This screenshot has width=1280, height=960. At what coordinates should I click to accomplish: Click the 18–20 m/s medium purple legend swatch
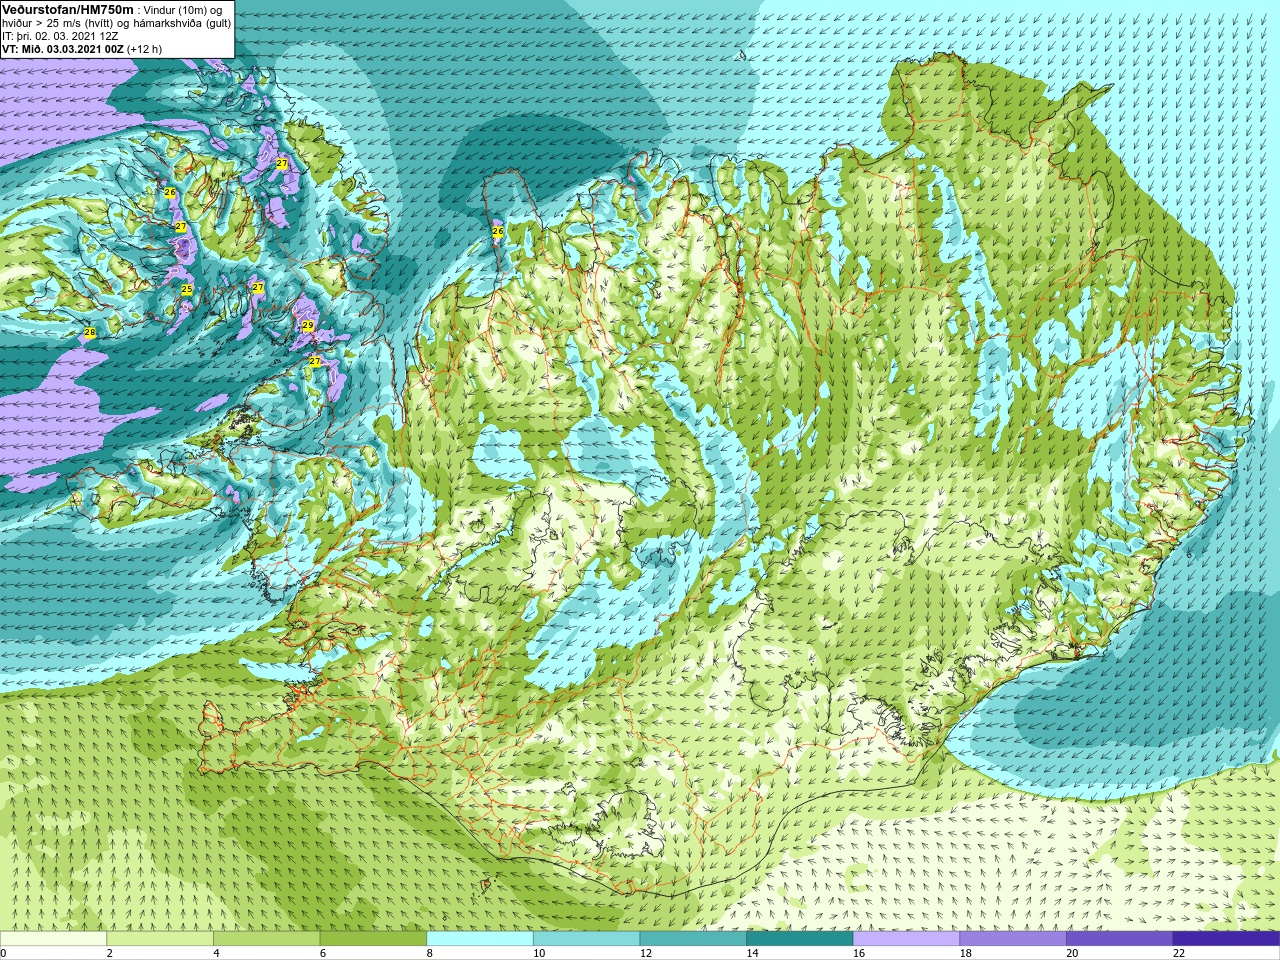[1013, 939]
